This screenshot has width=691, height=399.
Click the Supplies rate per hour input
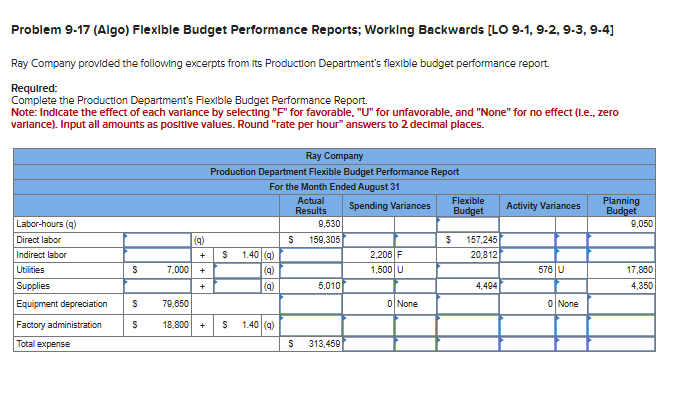click(238, 286)
